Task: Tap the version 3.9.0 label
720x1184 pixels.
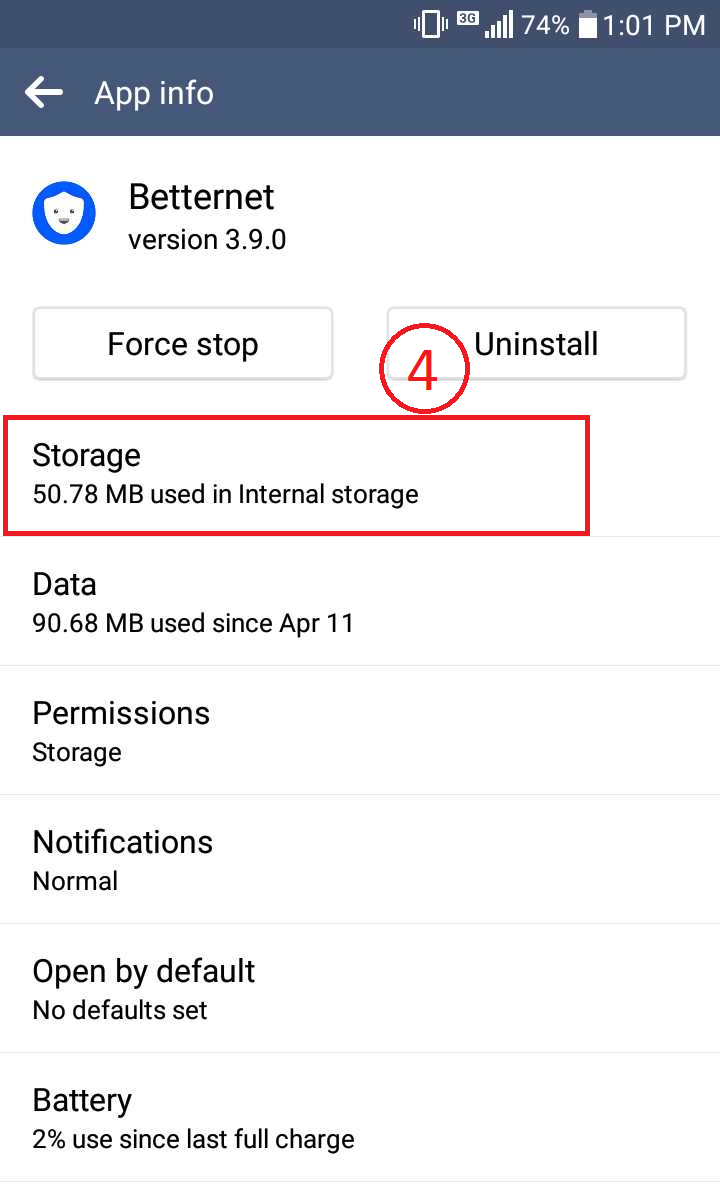Action: coord(207,240)
